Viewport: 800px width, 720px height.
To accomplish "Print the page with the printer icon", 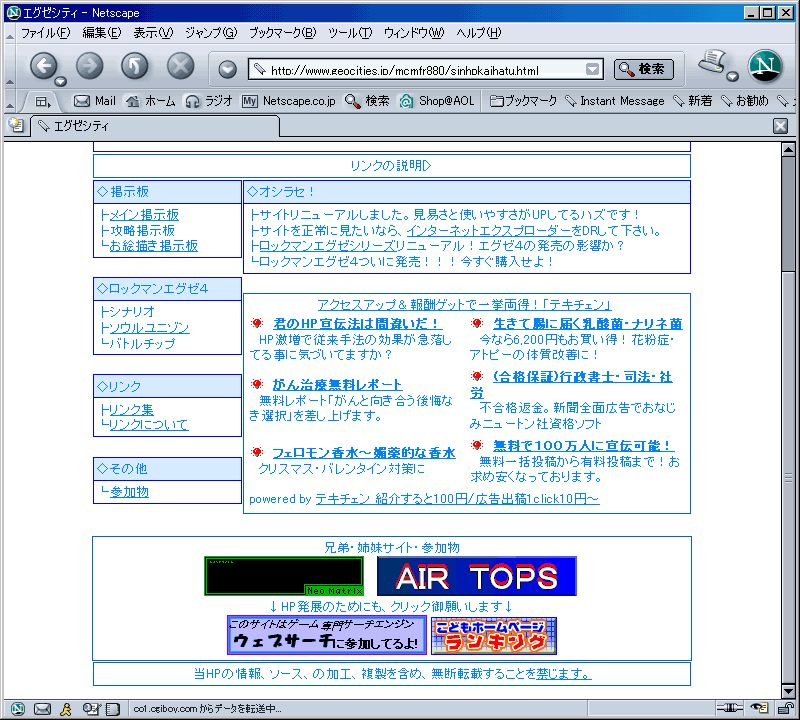I will [713, 62].
